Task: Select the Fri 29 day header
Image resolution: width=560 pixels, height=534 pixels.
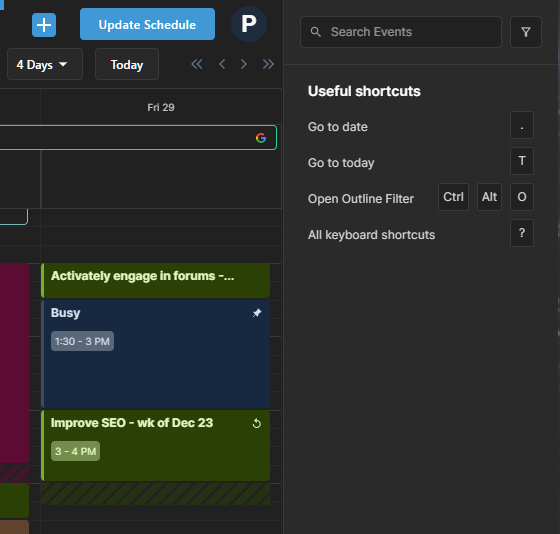Action: [161, 107]
